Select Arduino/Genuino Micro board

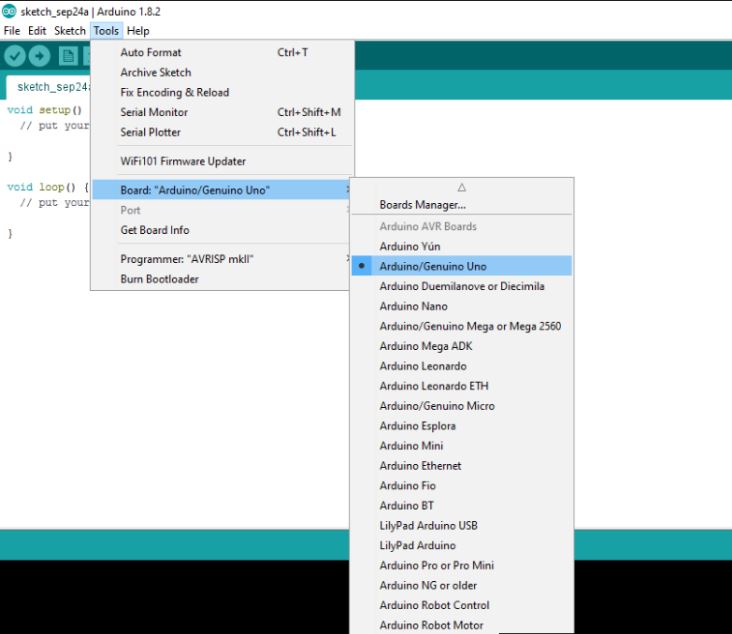[x=461, y=406]
